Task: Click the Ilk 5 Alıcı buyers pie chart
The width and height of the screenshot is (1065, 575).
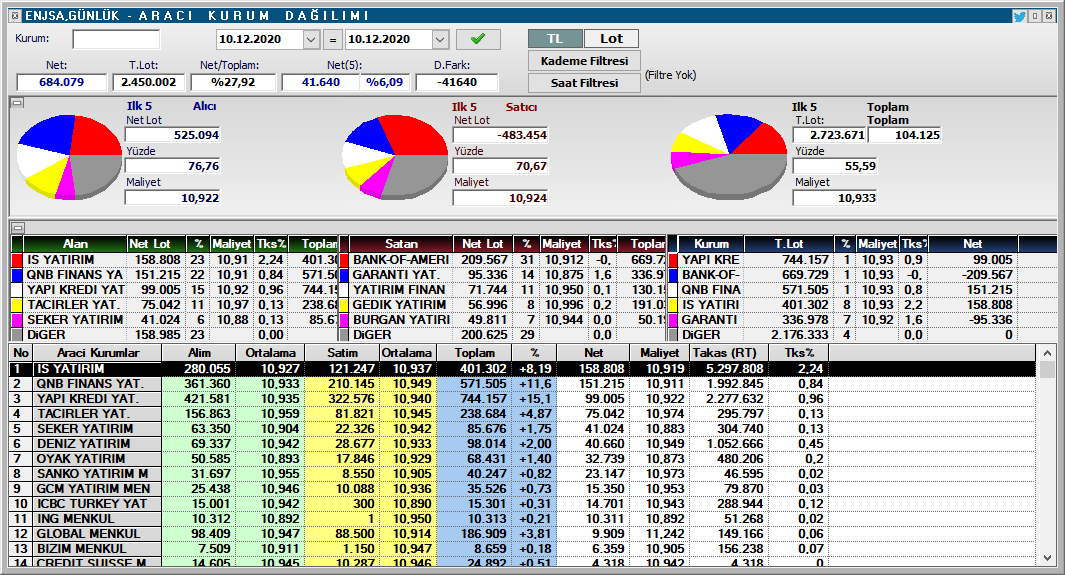Action: pyautogui.click(x=69, y=157)
